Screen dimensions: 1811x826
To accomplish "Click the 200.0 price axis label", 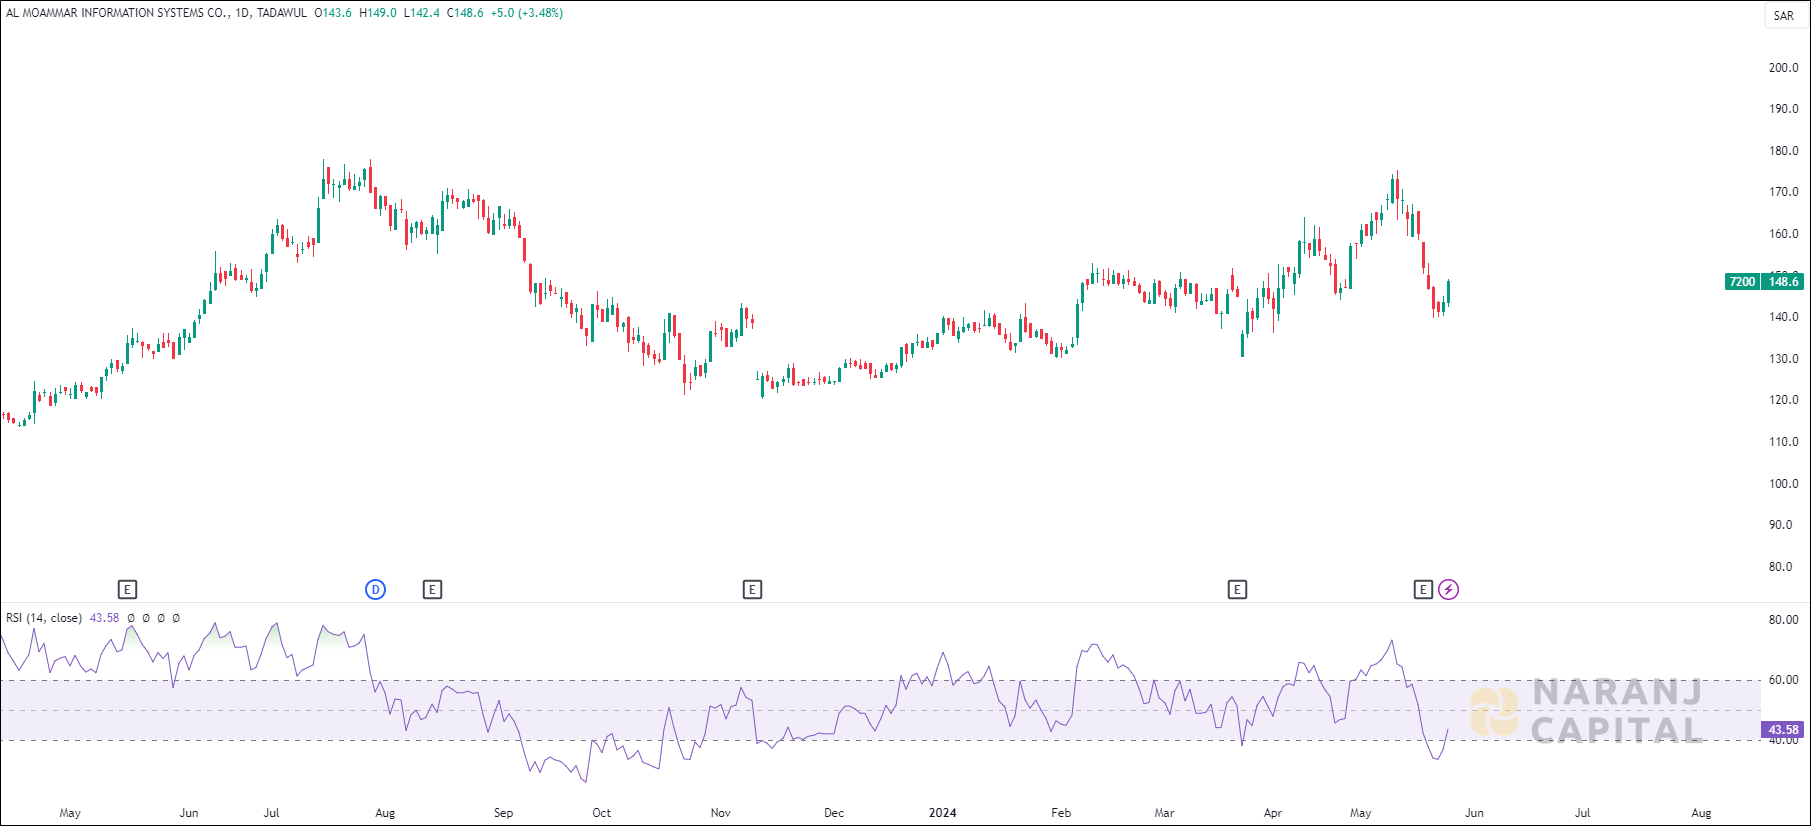I will (x=1783, y=68).
